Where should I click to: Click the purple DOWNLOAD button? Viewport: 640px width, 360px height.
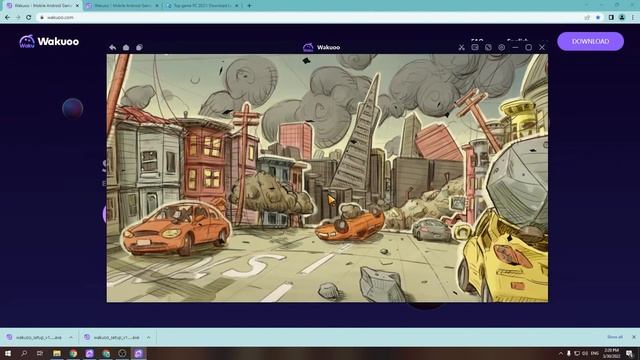590,41
